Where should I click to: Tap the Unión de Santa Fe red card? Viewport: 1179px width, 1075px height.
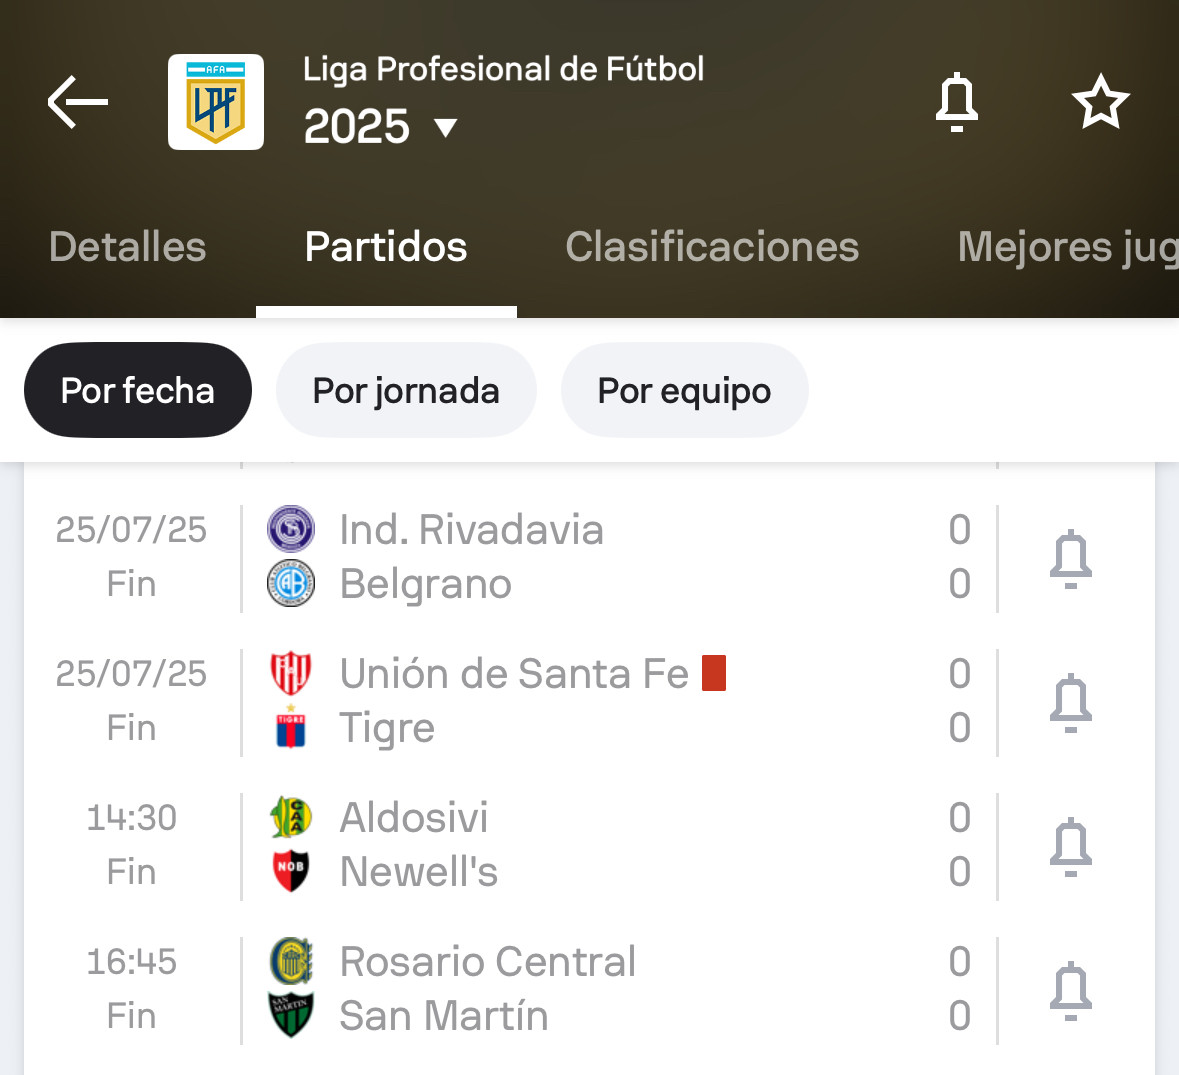714,673
